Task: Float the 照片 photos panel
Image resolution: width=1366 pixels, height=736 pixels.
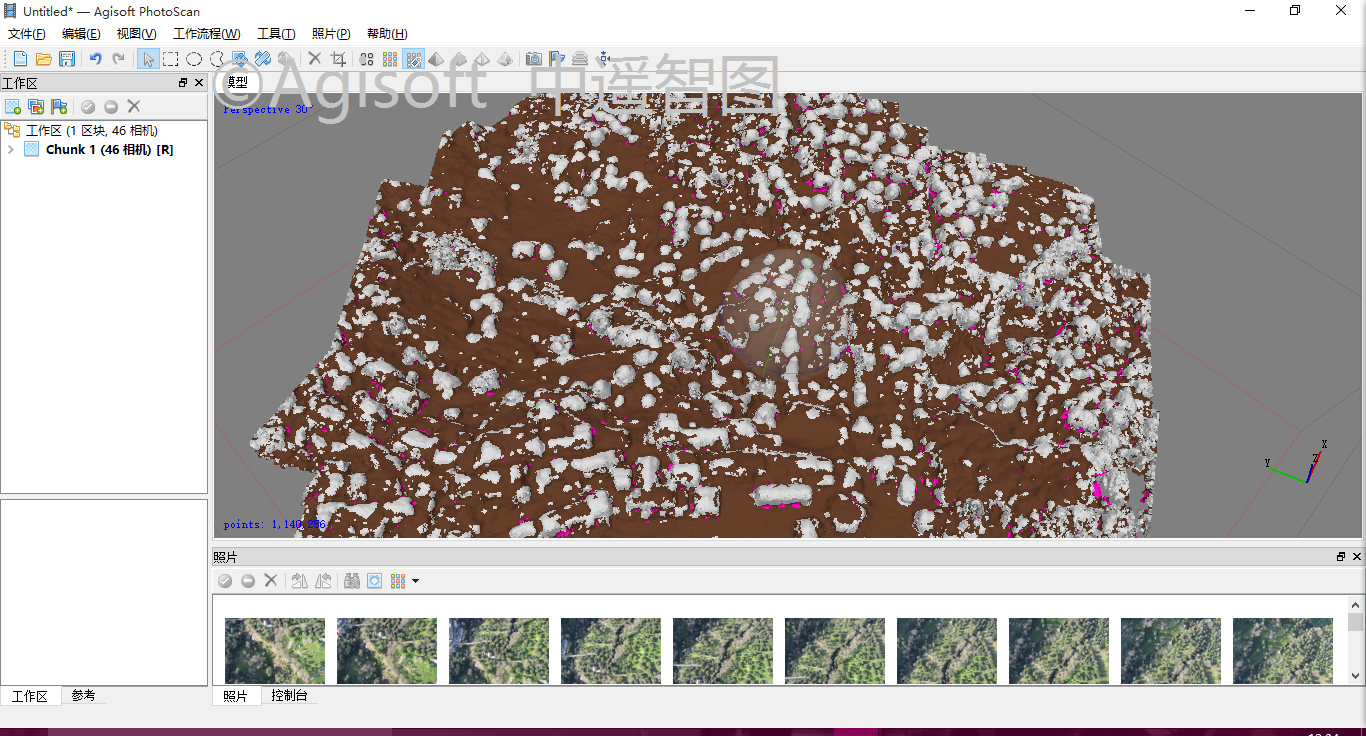Action: tap(1340, 557)
